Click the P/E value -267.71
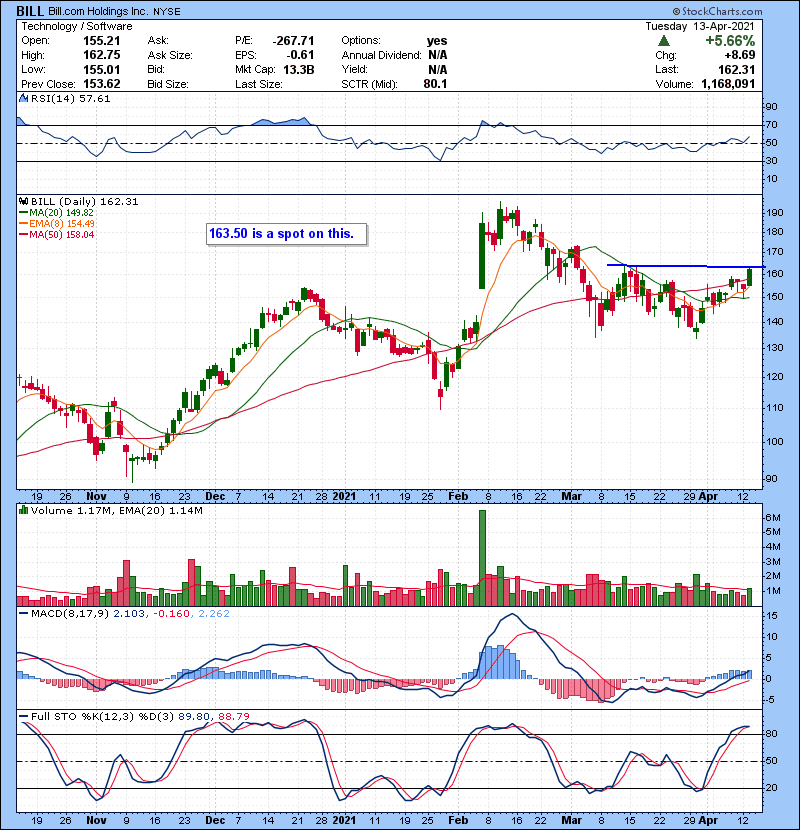This screenshot has height=830, width=800. click(293, 41)
